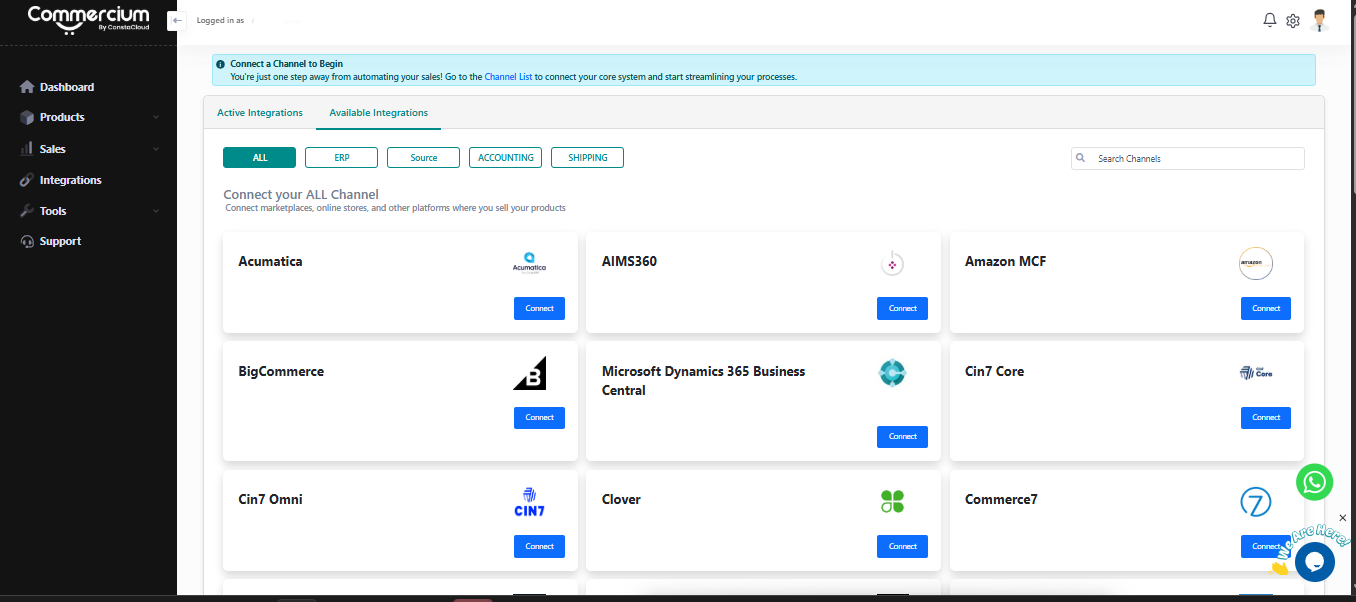1356x602 pixels.
Task: Click the Dynamics 365 Business Central logo
Action: [891, 373]
